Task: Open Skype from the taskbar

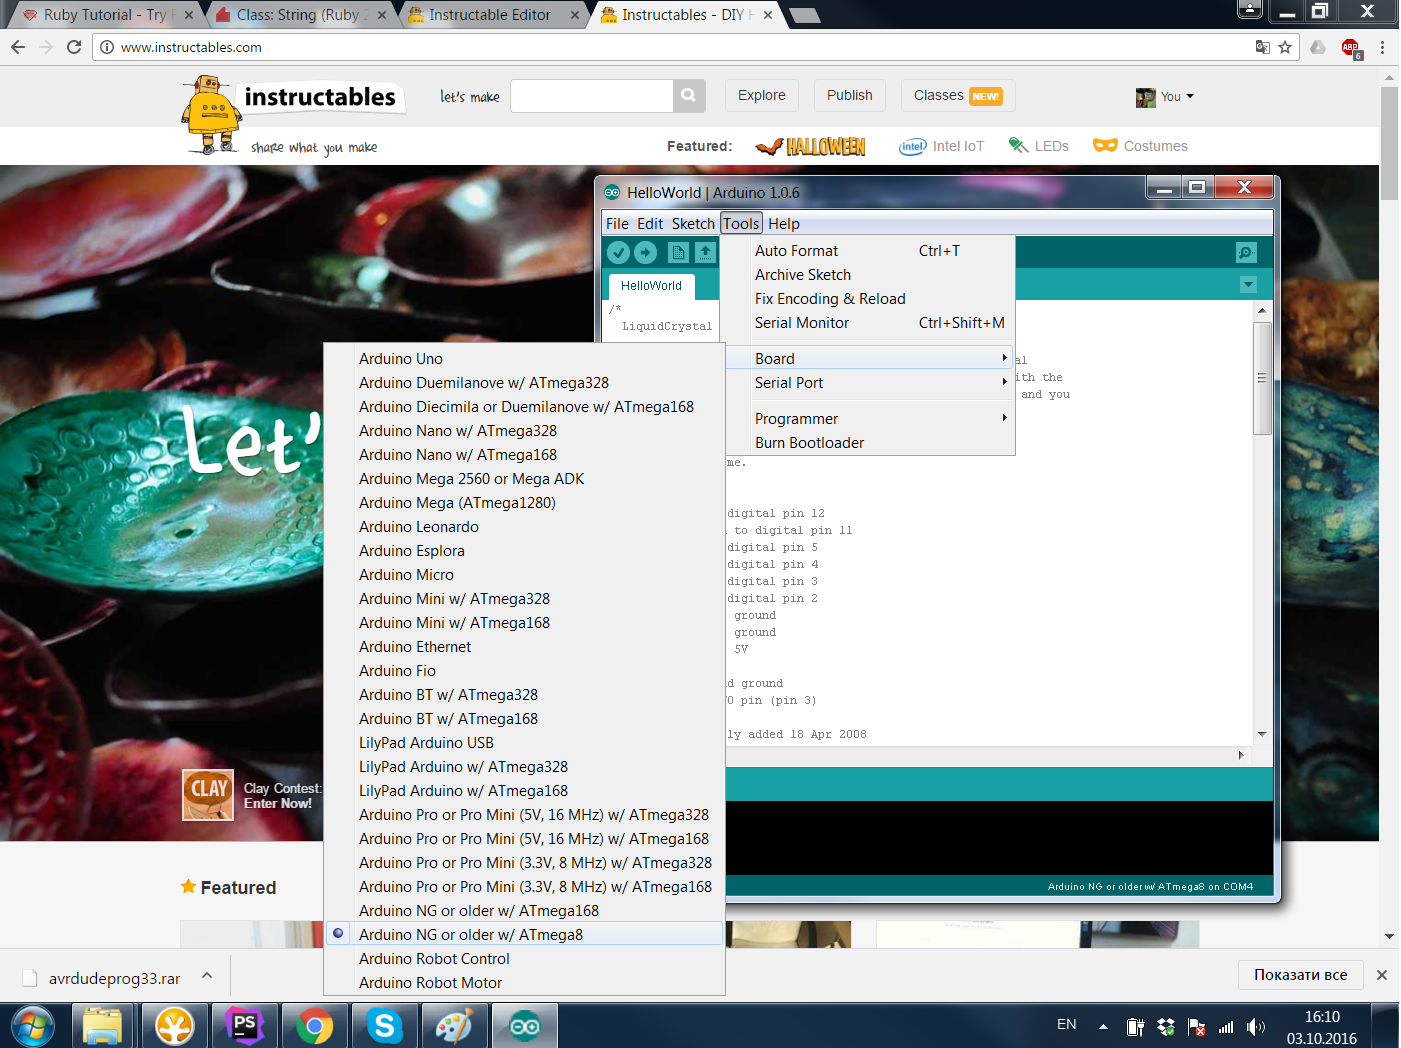Action: tap(384, 1026)
